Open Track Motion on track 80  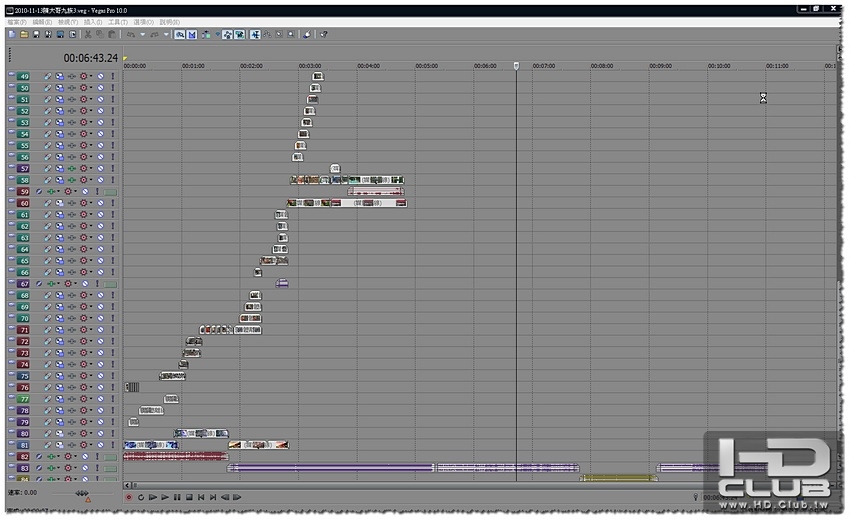pos(59,433)
